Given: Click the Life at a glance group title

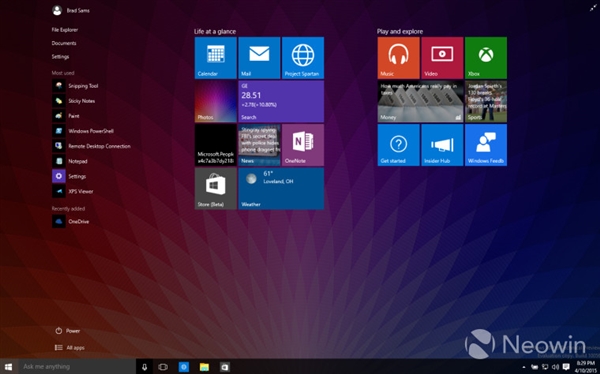Looking at the screenshot, I should tap(215, 31).
